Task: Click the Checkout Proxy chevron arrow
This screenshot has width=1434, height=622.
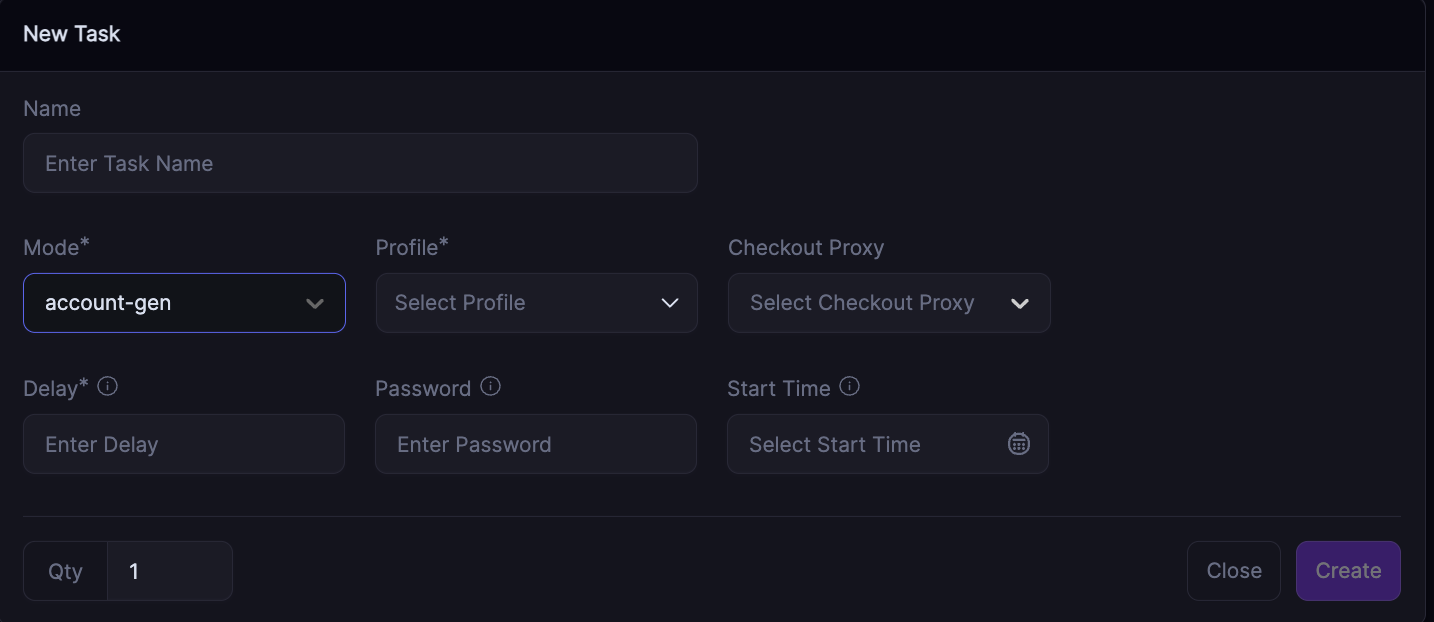Action: pyautogui.click(x=1020, y=303)
